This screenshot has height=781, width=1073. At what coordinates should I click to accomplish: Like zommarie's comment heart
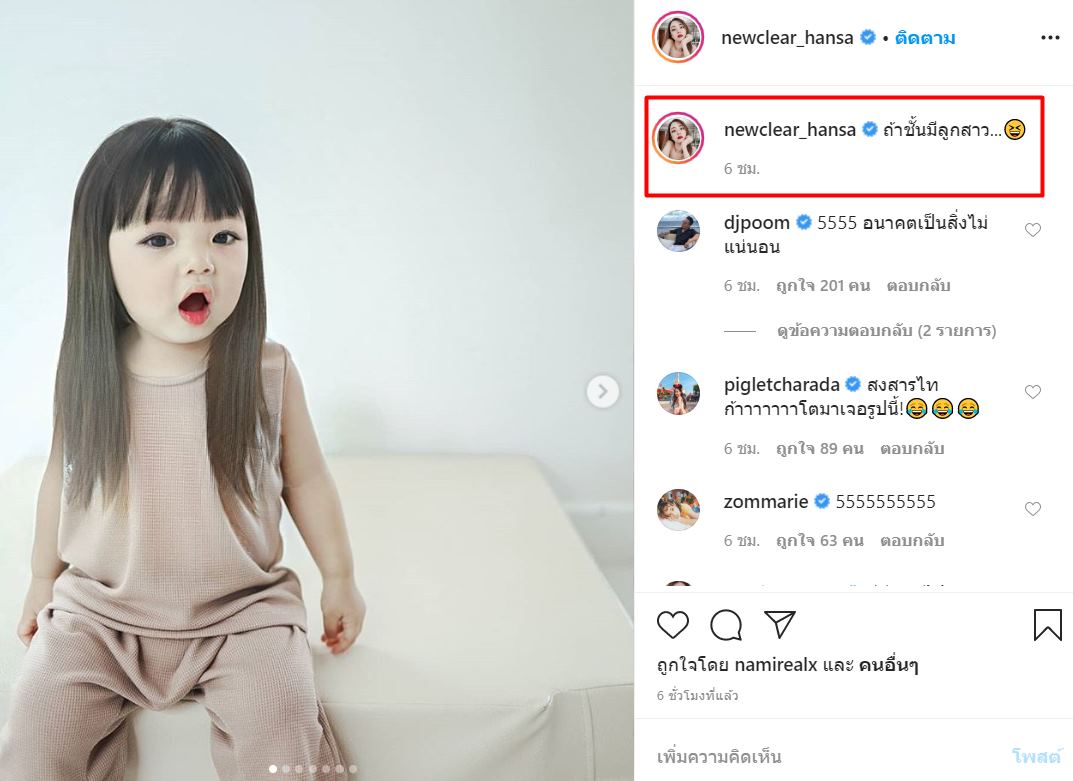point(1033,509)
